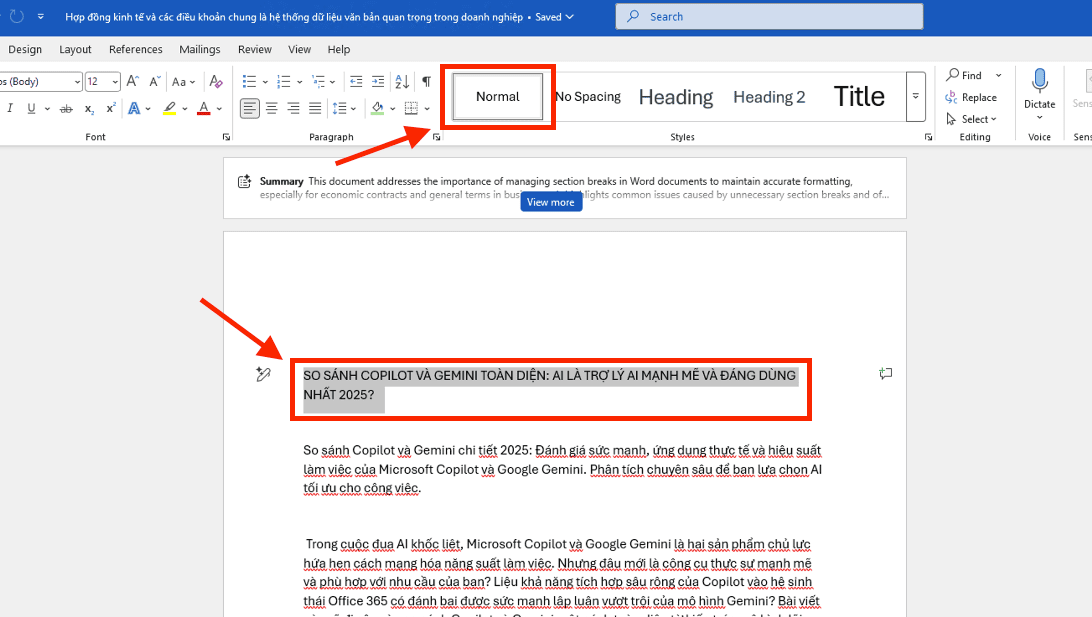Click the View more summary button

pos(550,202)
